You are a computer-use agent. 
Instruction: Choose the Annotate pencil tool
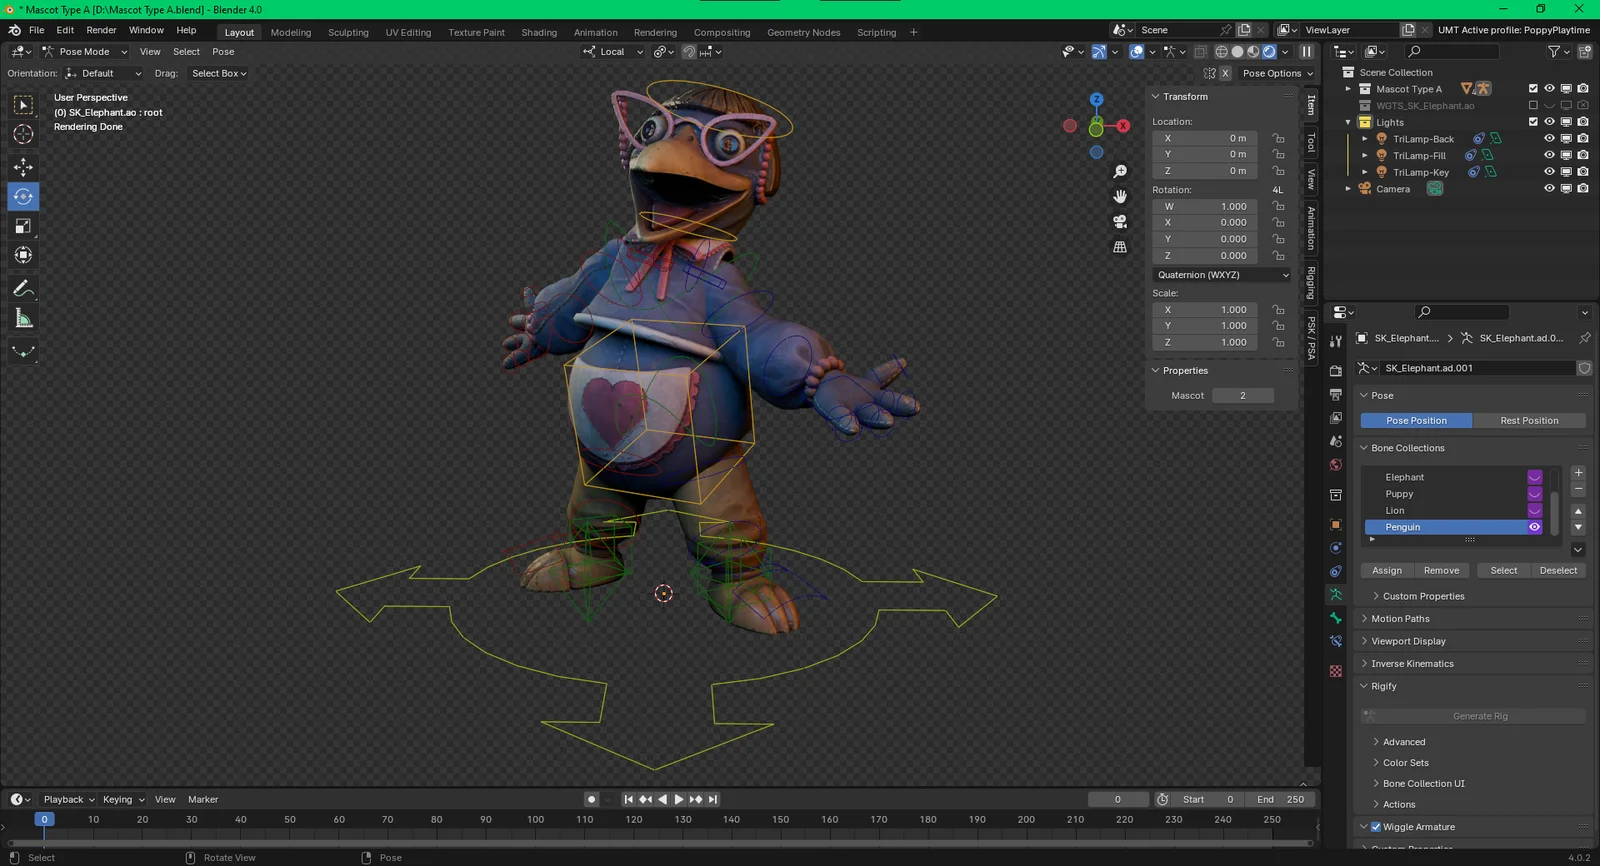click(23, 288)
